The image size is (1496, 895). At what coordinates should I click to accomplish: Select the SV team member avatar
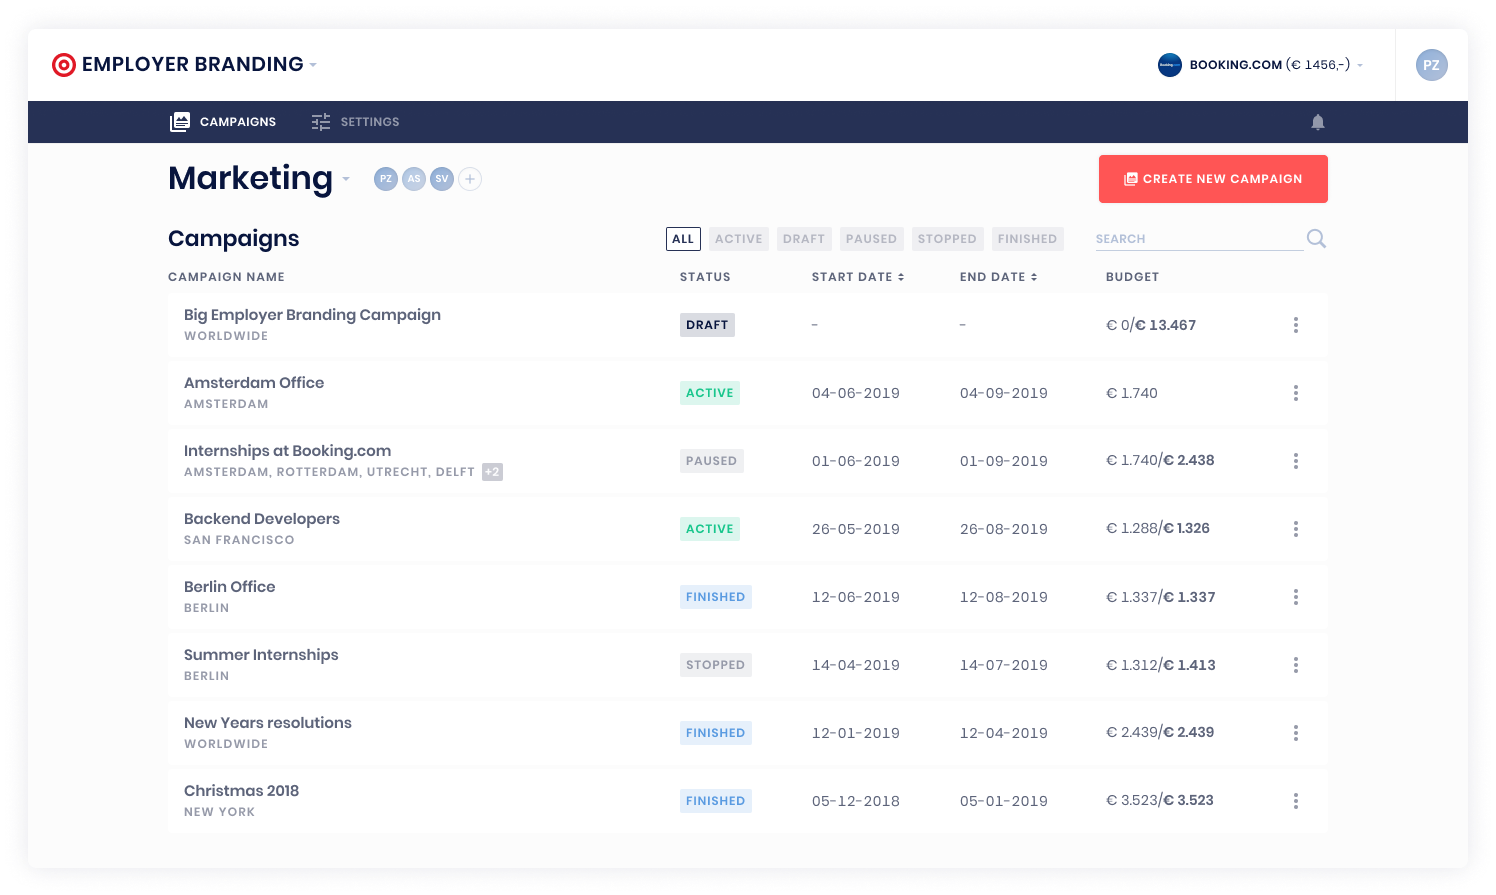[x=442, y=179]
